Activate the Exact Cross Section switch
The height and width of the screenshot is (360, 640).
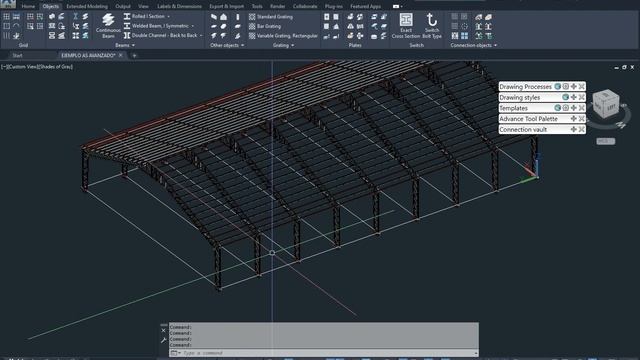tap(406, 25)
